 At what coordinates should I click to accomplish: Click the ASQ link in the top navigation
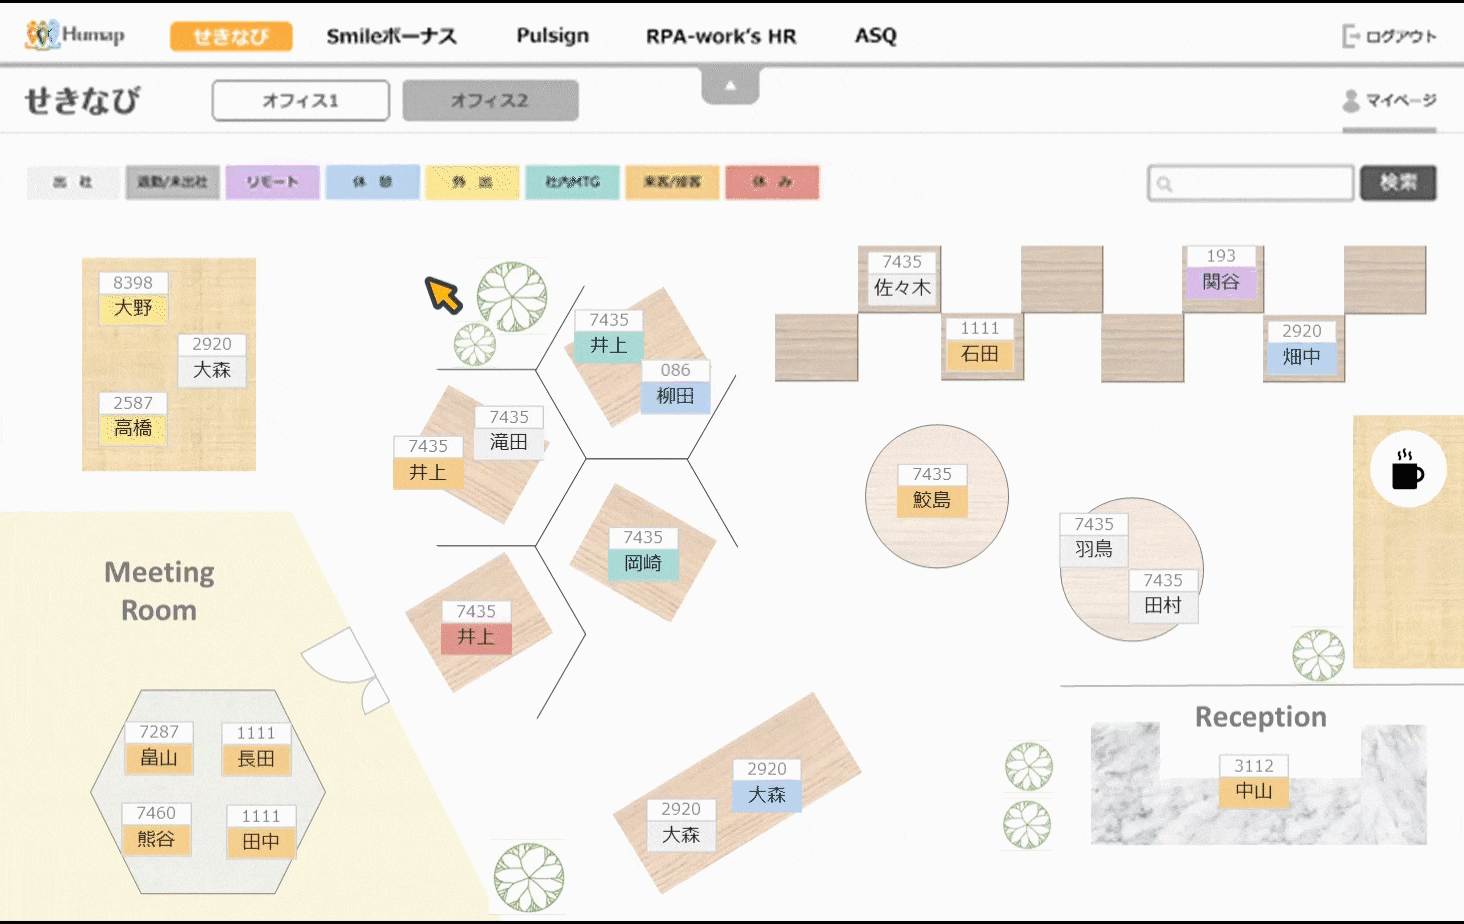[x=875, y=36]
